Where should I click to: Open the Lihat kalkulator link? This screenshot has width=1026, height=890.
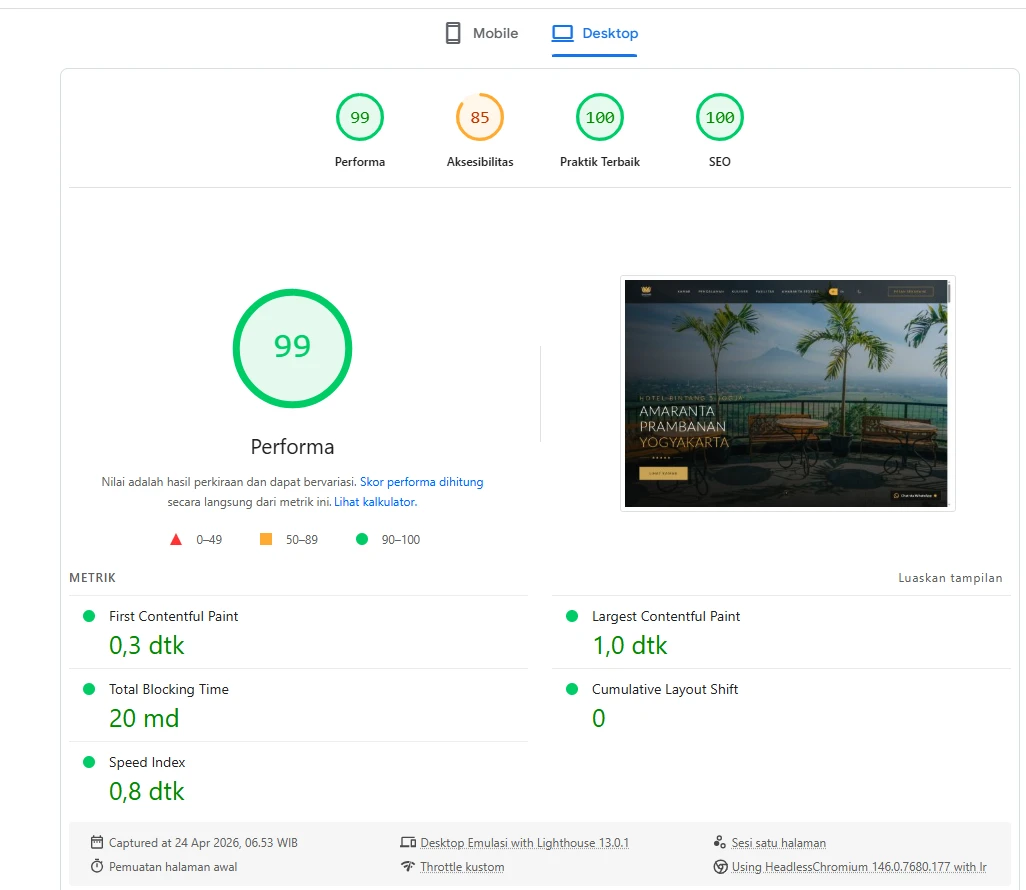(375, 502)
